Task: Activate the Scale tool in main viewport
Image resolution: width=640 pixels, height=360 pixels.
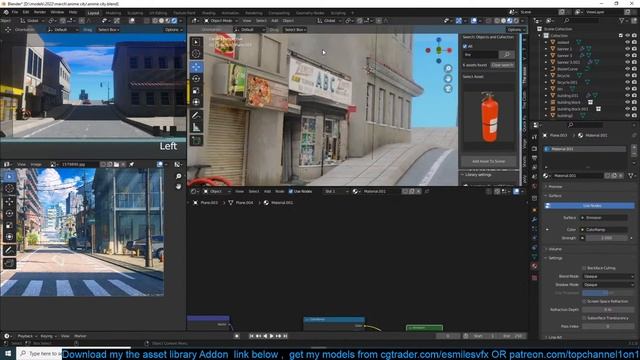Action: click(196, 91)
